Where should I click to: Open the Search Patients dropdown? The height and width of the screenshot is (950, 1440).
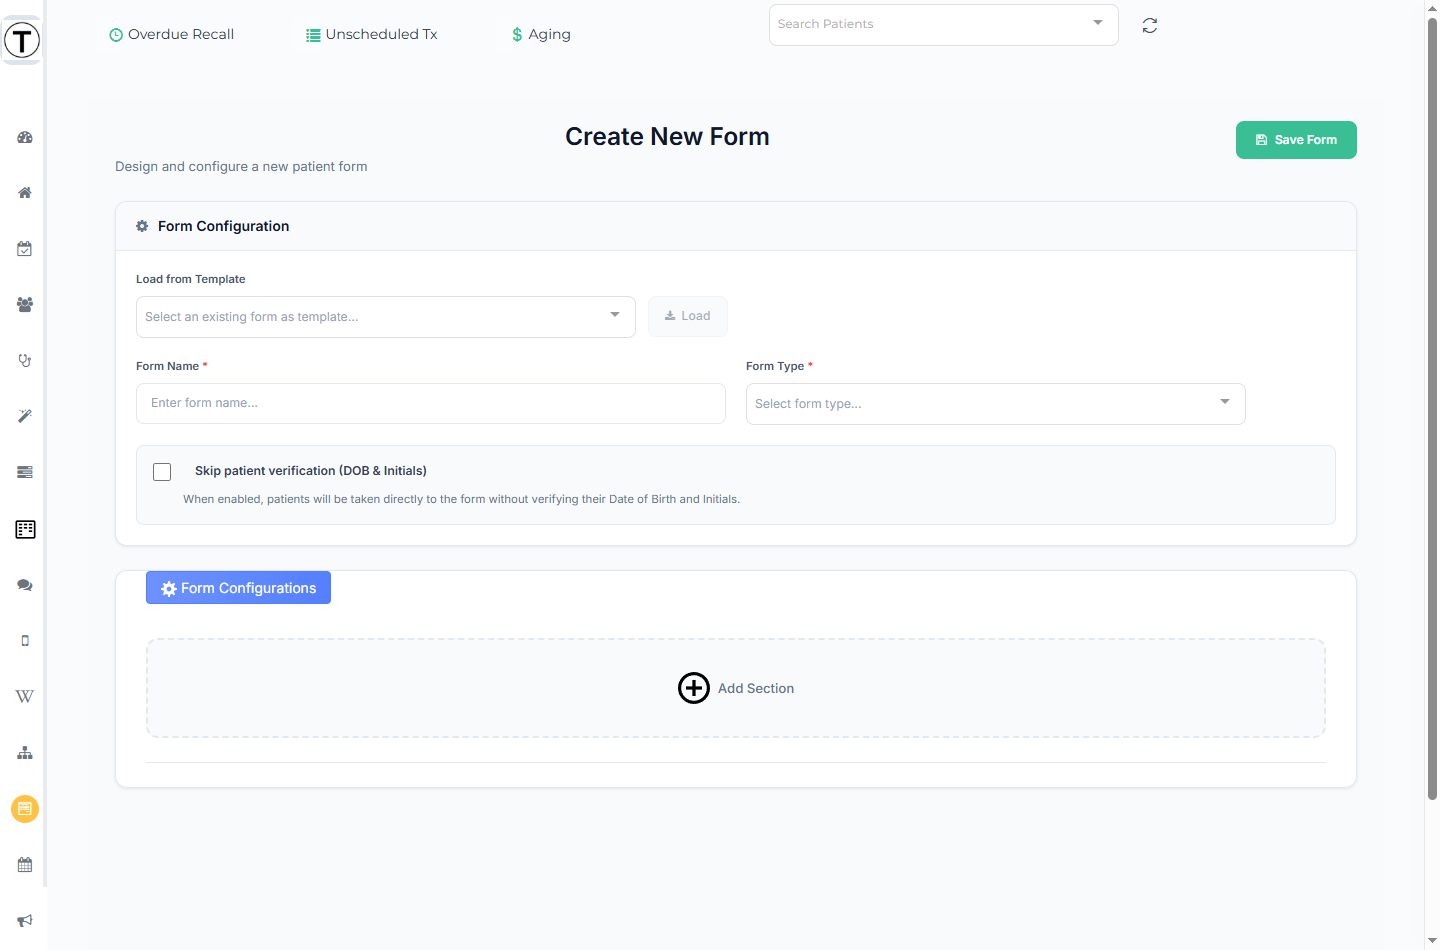[943, 25]
